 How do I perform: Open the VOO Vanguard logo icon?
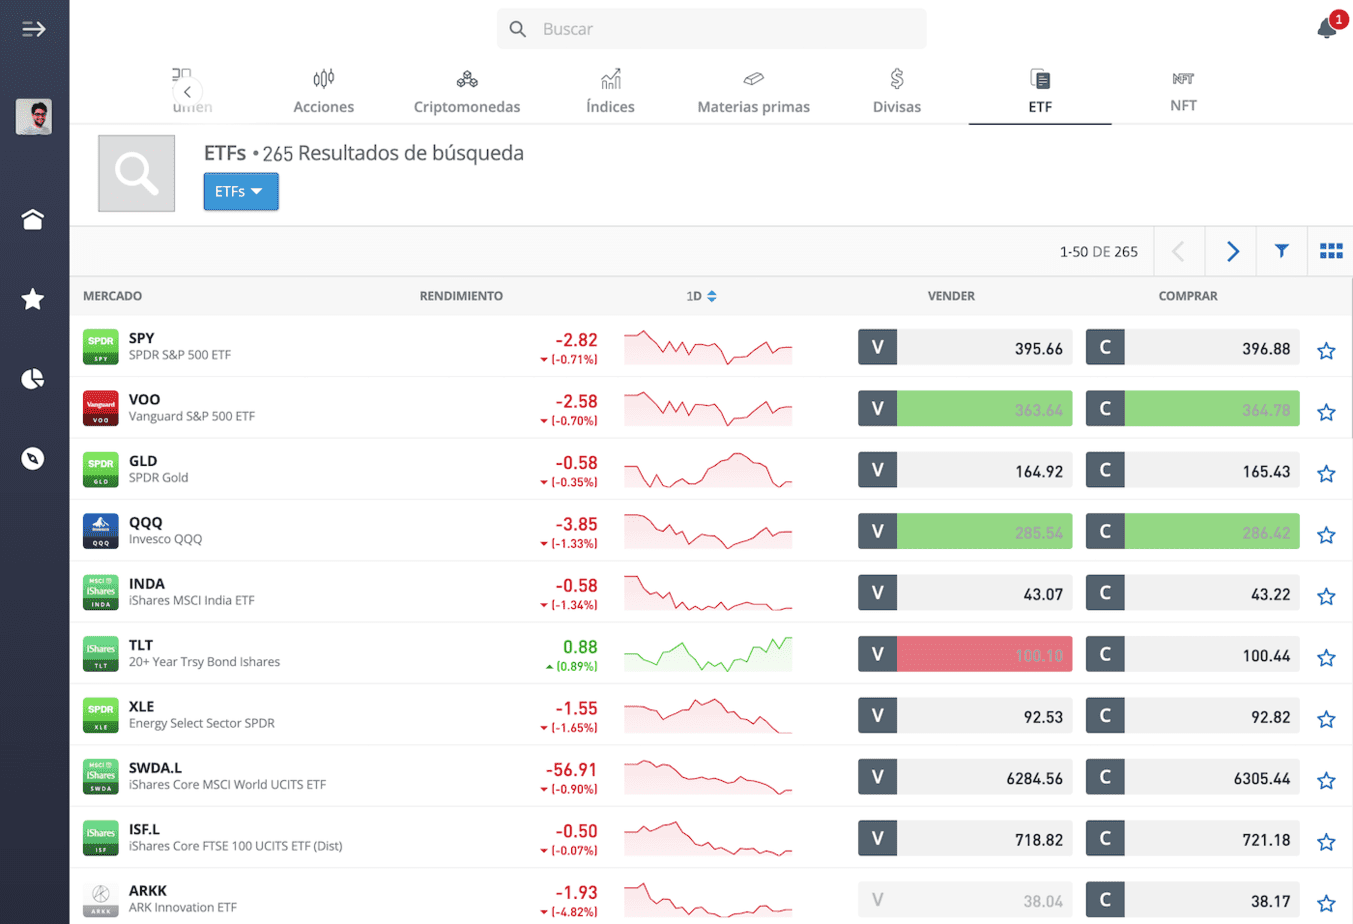pyautogui.click(x=101, y=408)
